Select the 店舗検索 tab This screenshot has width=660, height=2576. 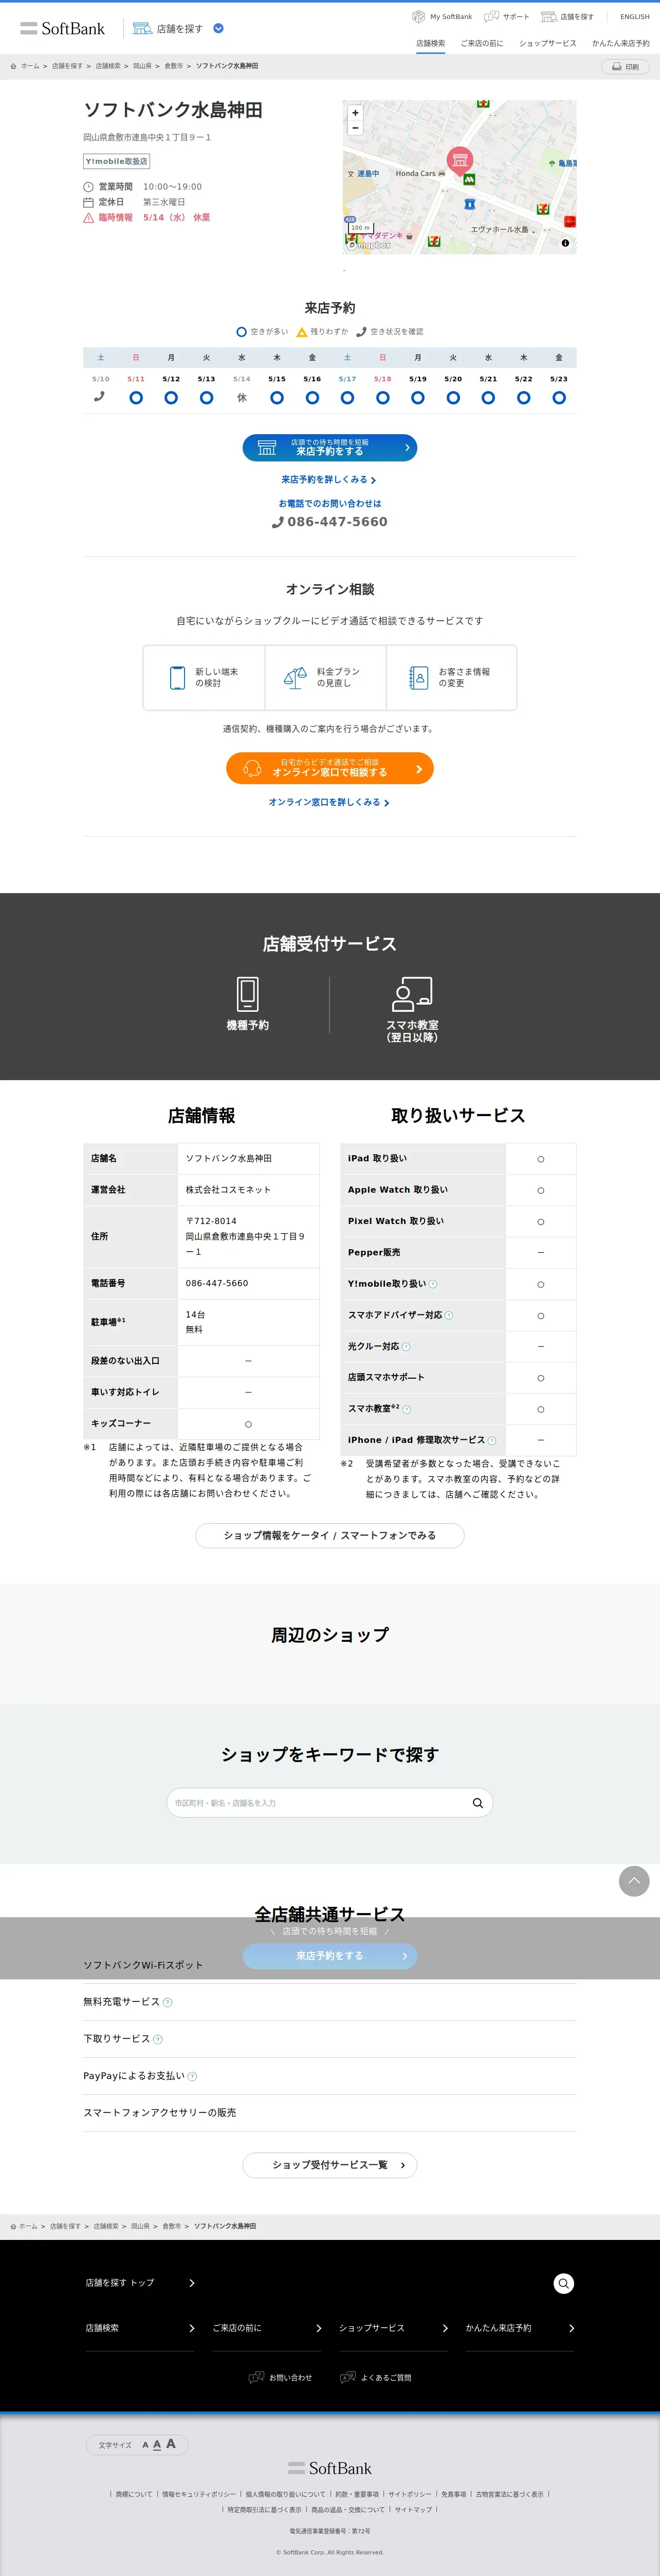[x=430, y=43]
